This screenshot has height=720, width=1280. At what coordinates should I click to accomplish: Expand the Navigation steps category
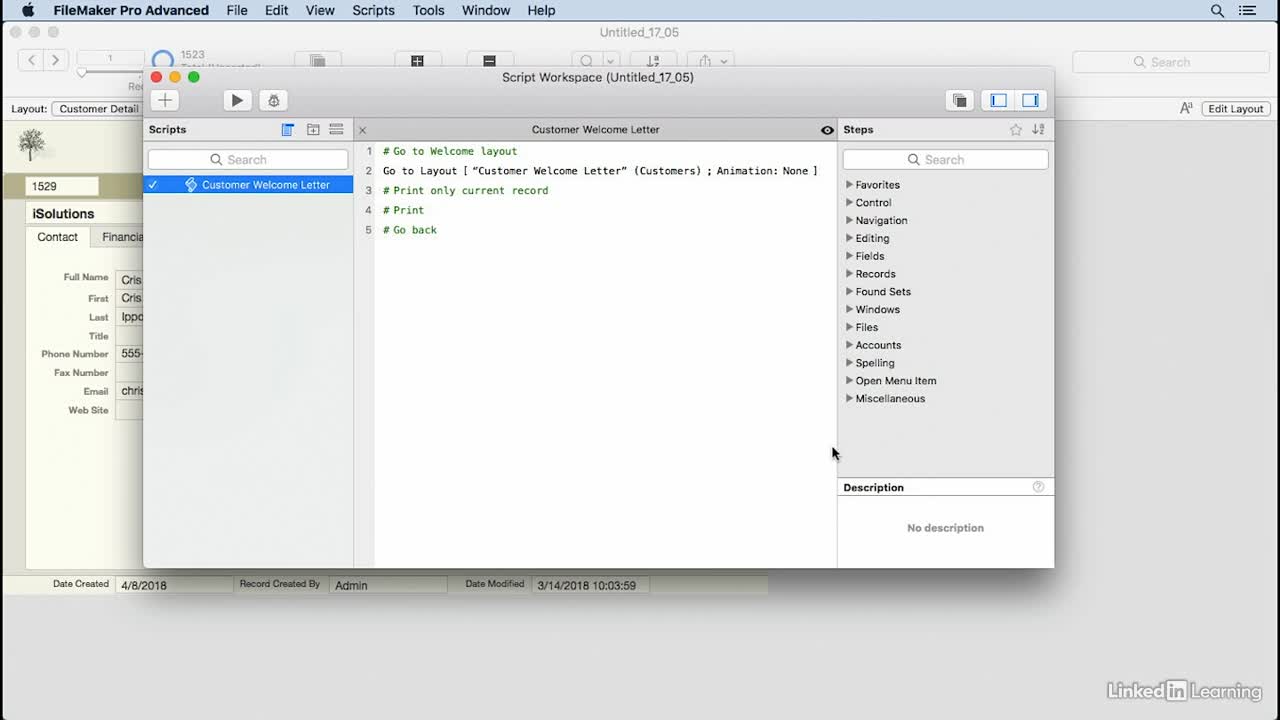[x=850, y=221]
